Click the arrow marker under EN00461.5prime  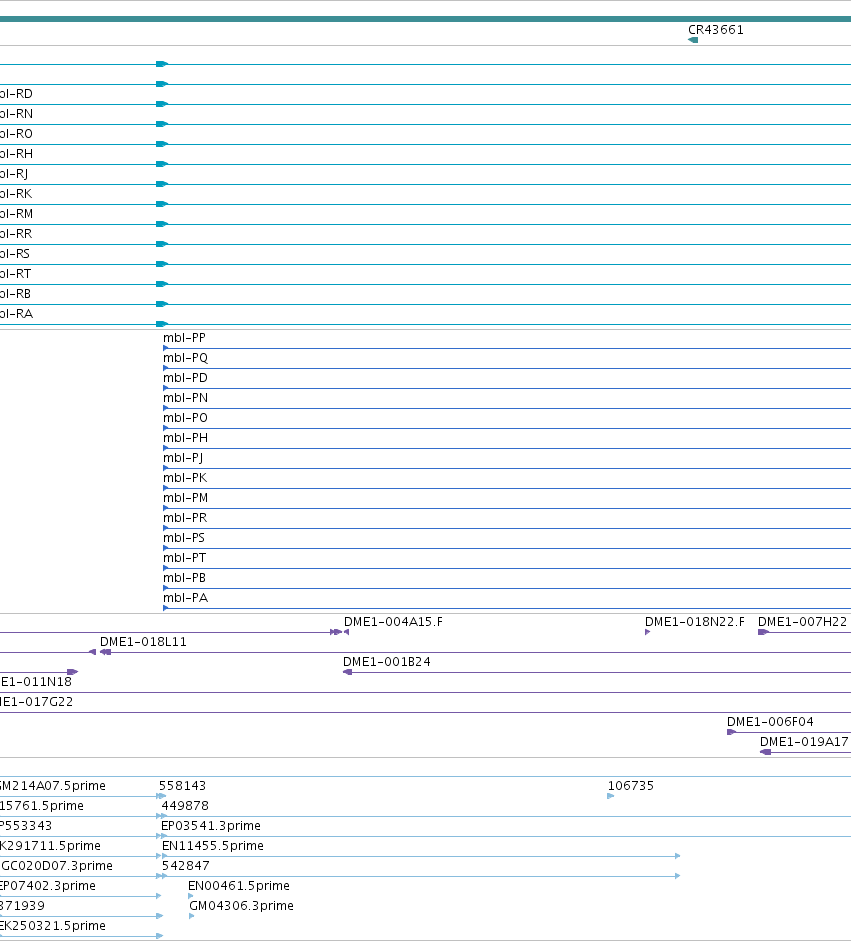(191, 896)
